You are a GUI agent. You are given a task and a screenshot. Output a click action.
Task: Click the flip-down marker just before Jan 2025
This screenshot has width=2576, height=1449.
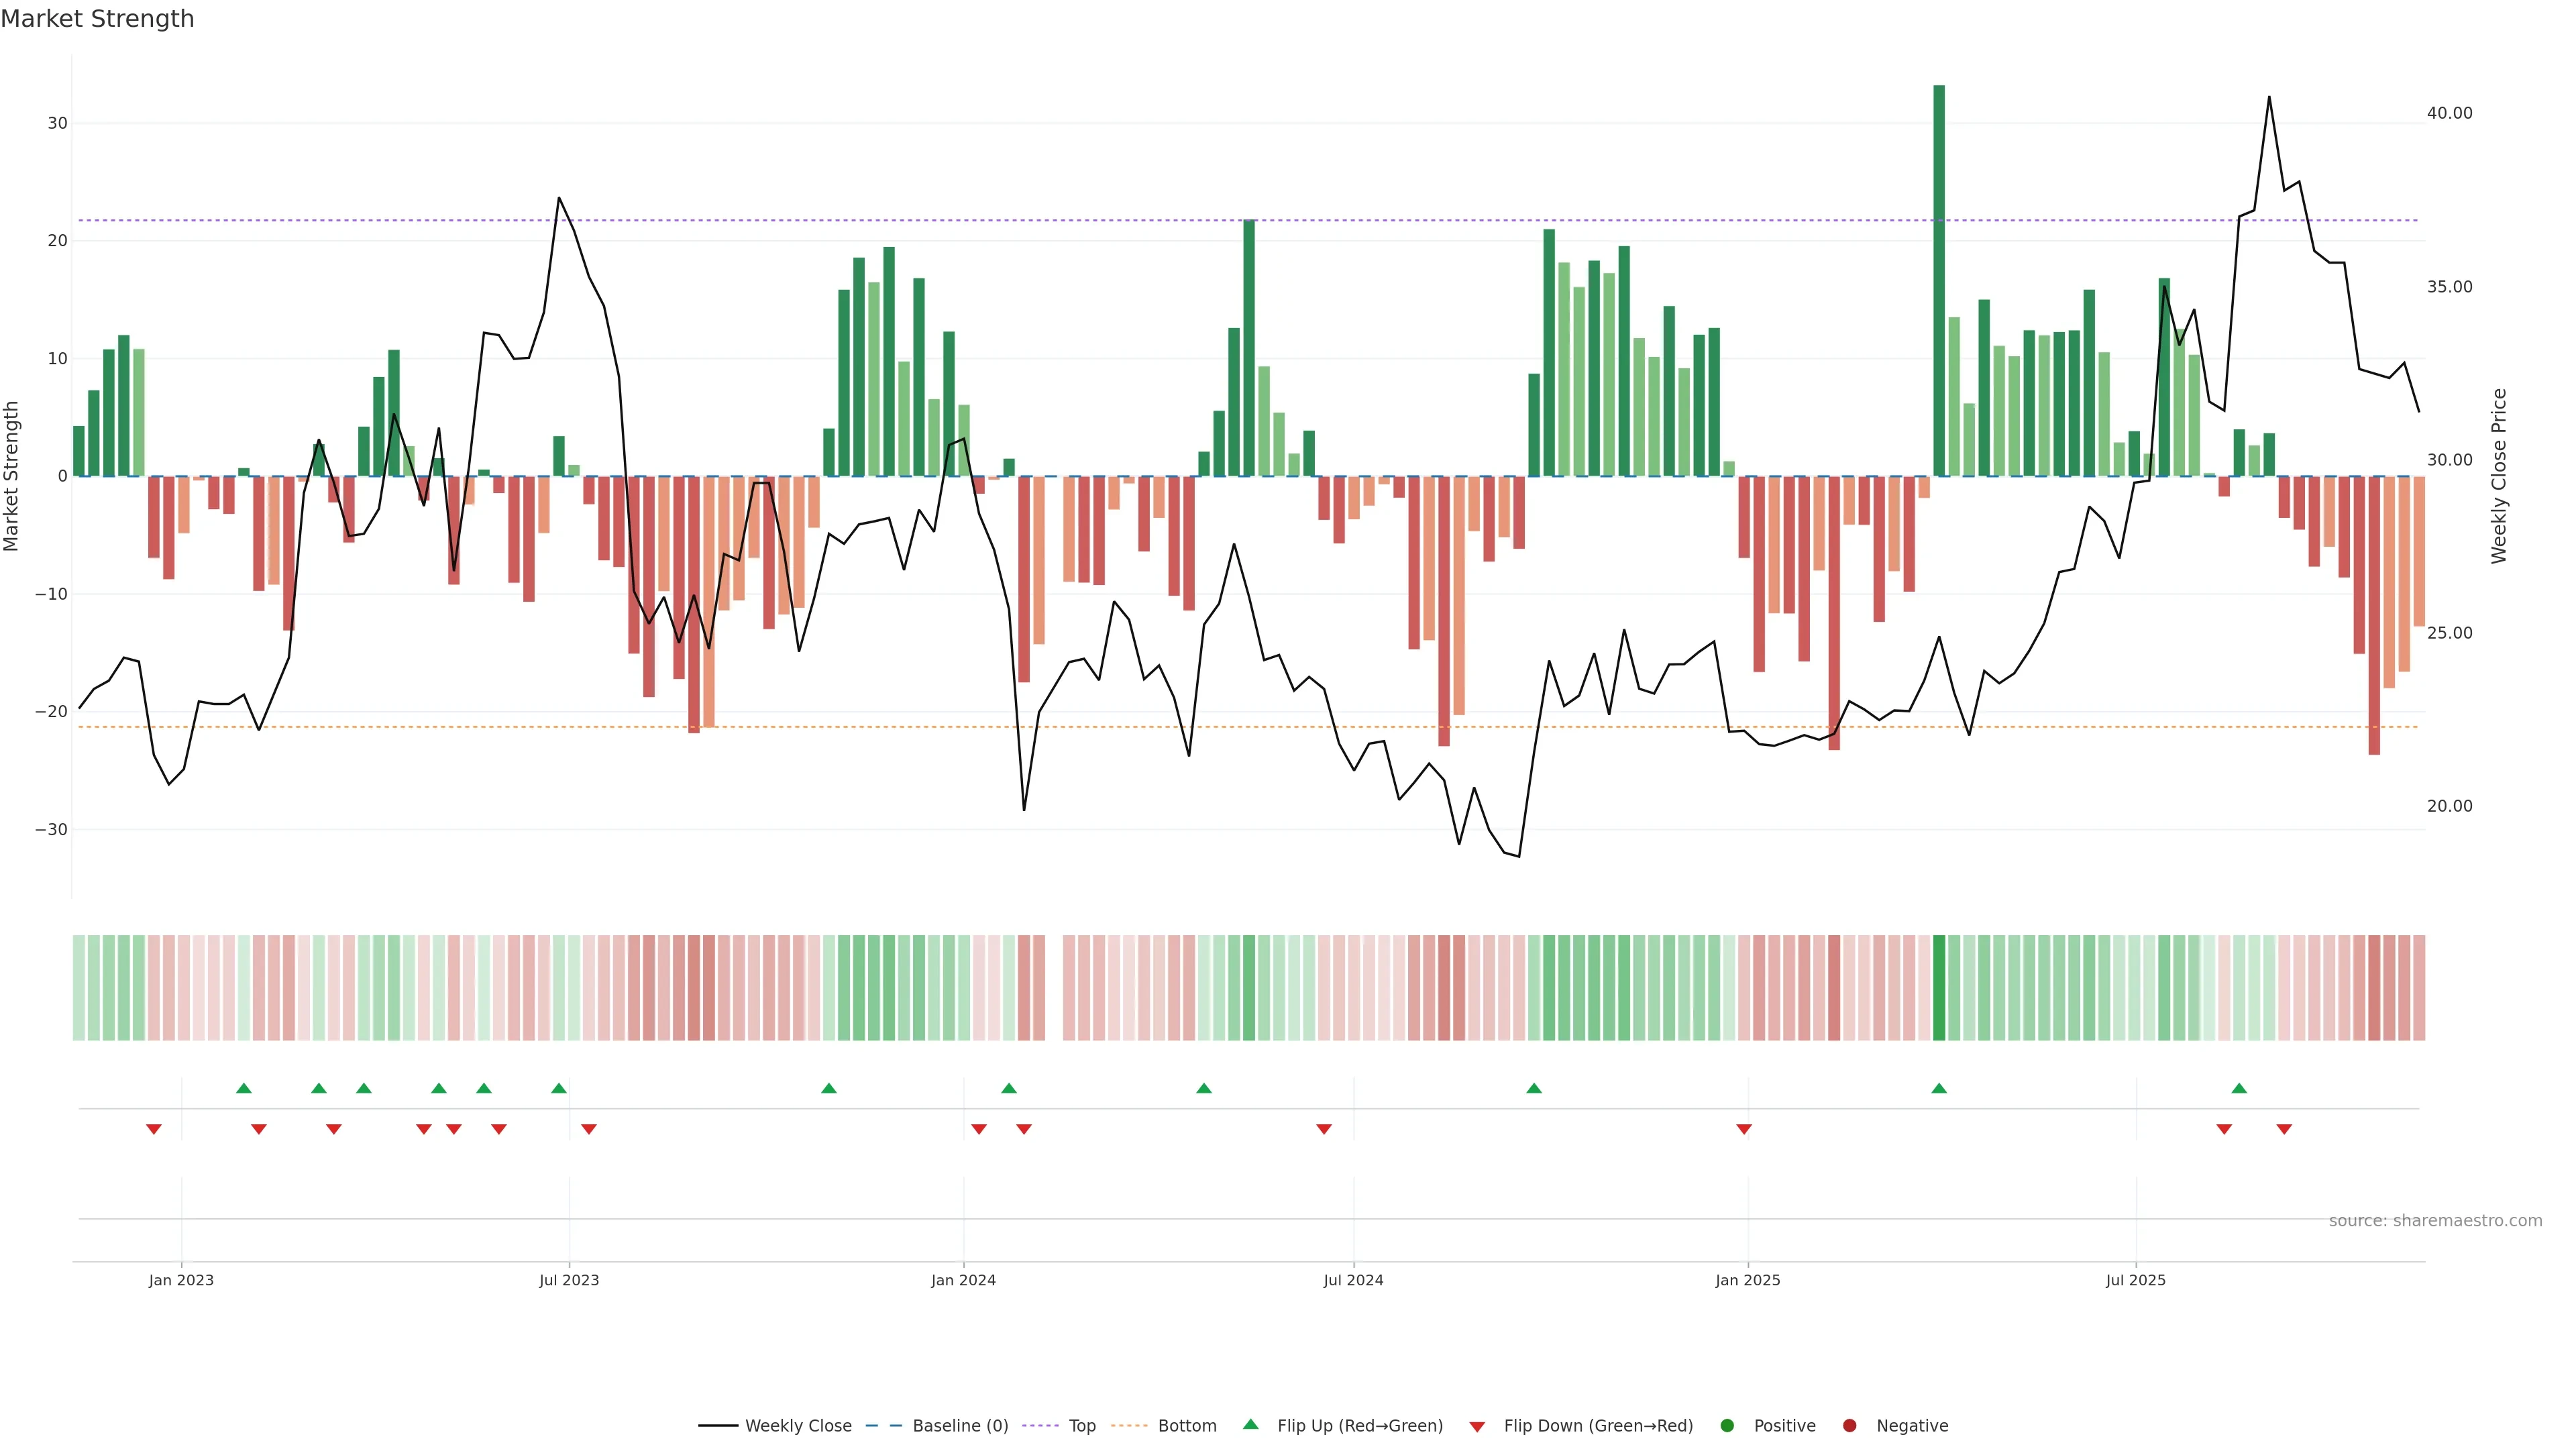[x=1744, y=1129]
